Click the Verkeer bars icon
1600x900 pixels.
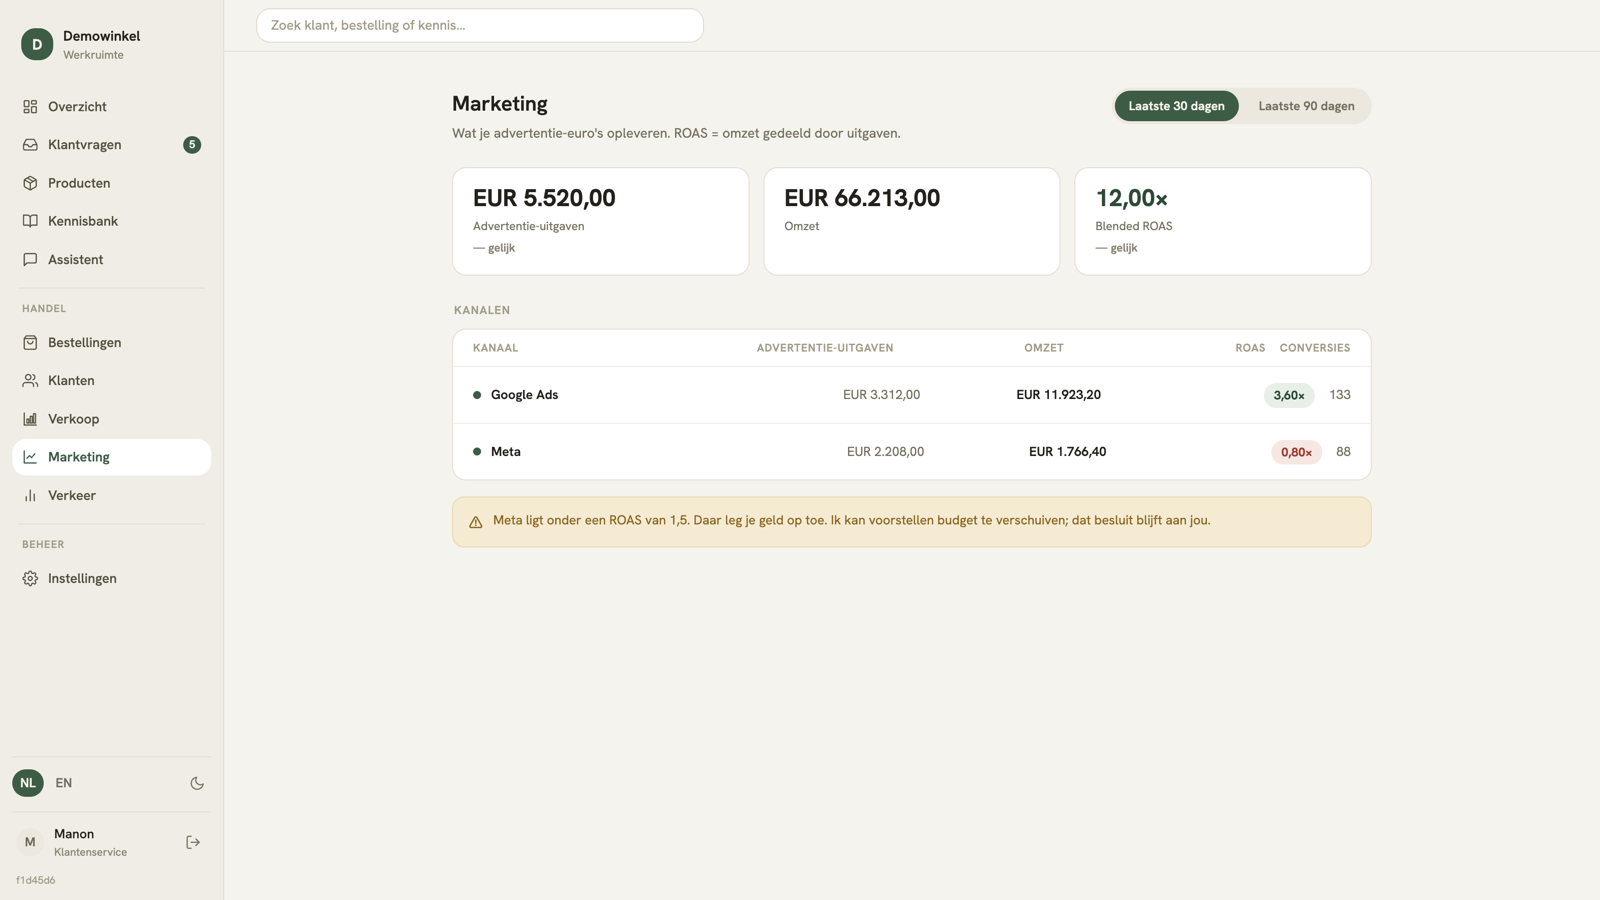coord(30,496)
